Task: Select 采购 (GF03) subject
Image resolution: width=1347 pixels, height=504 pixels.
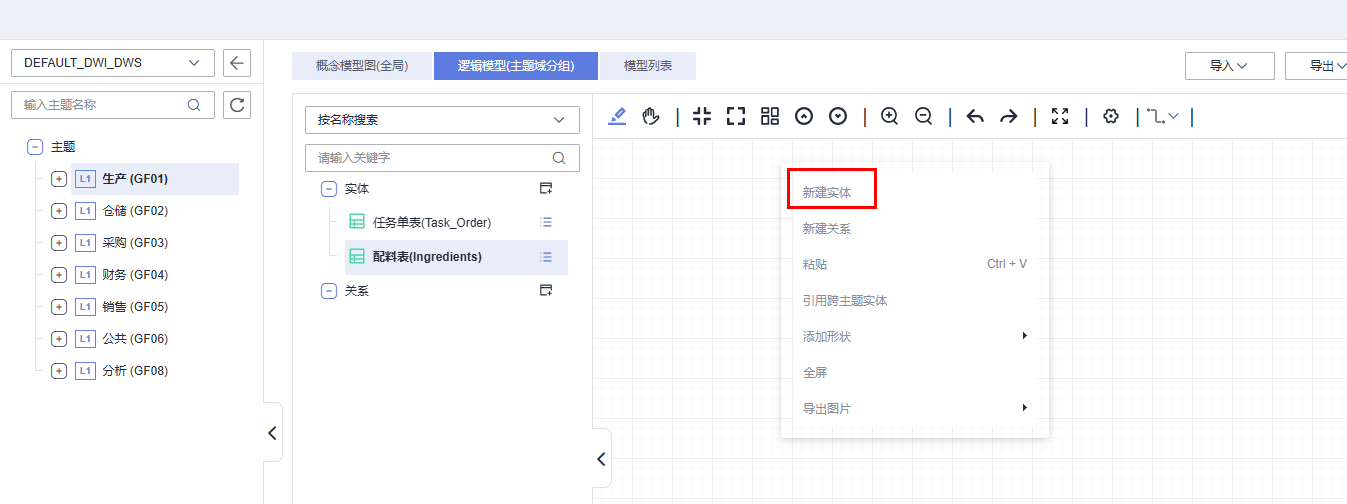Action: (x=135, y=243)
